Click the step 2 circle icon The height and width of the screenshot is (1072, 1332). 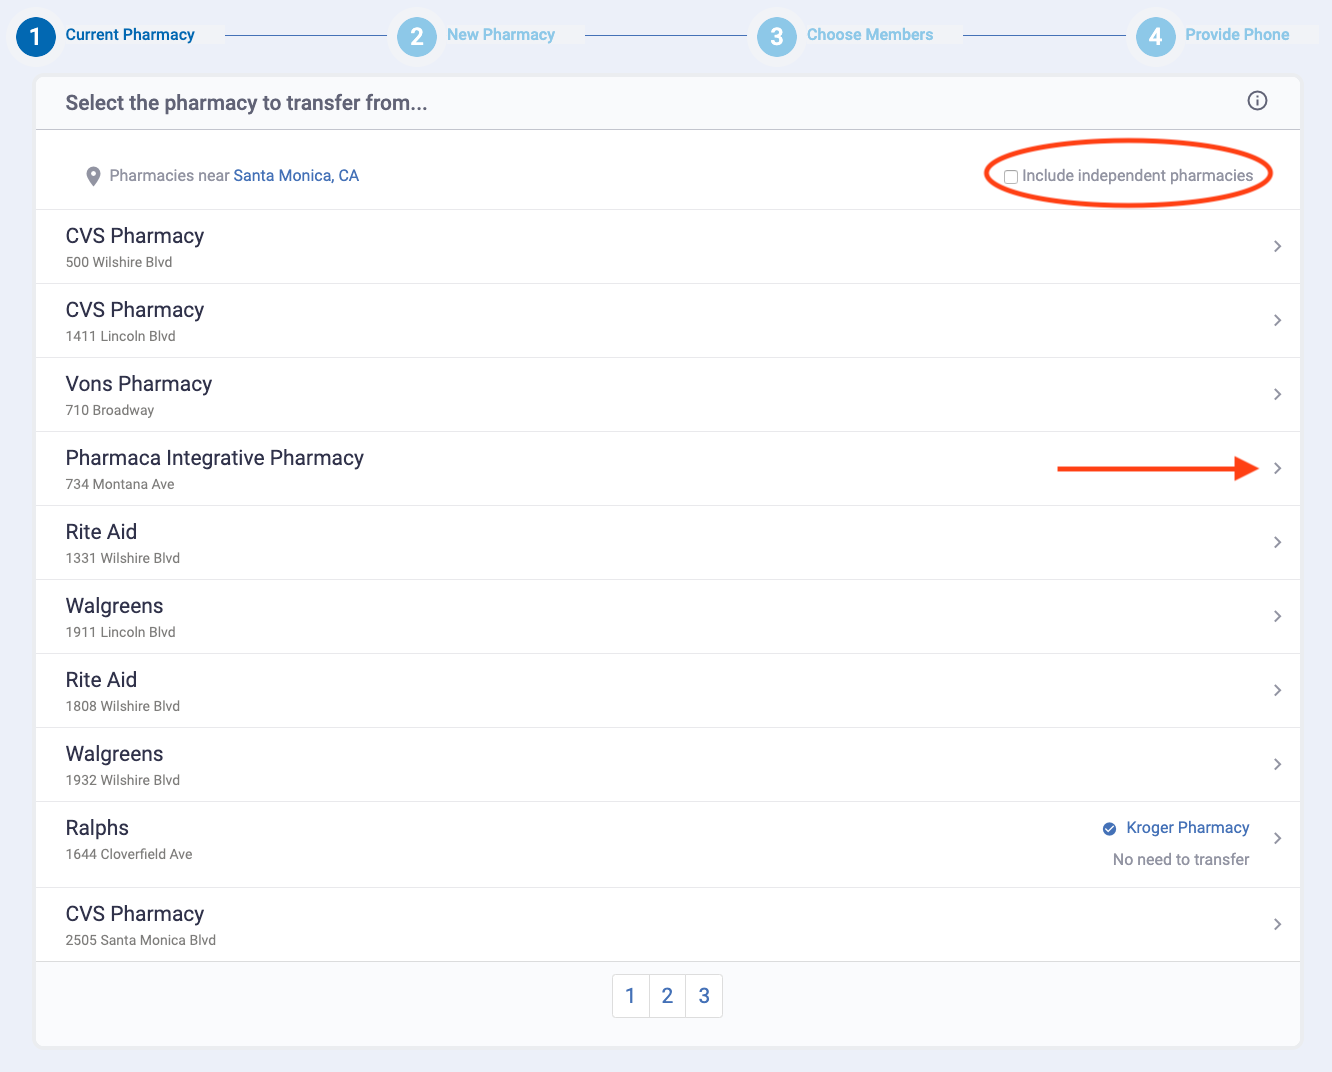pos(416,36)
